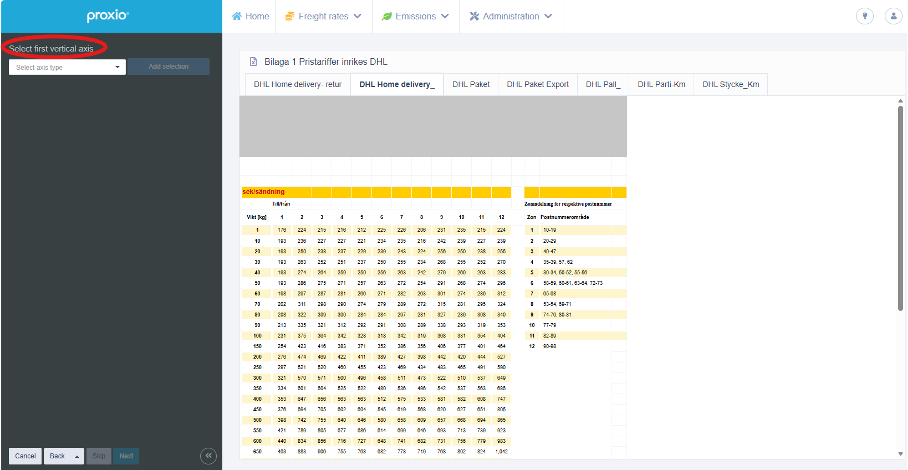Click the Add selection button
The height and width of the screenshot is (470, 908).
click(x=169, y=67)
